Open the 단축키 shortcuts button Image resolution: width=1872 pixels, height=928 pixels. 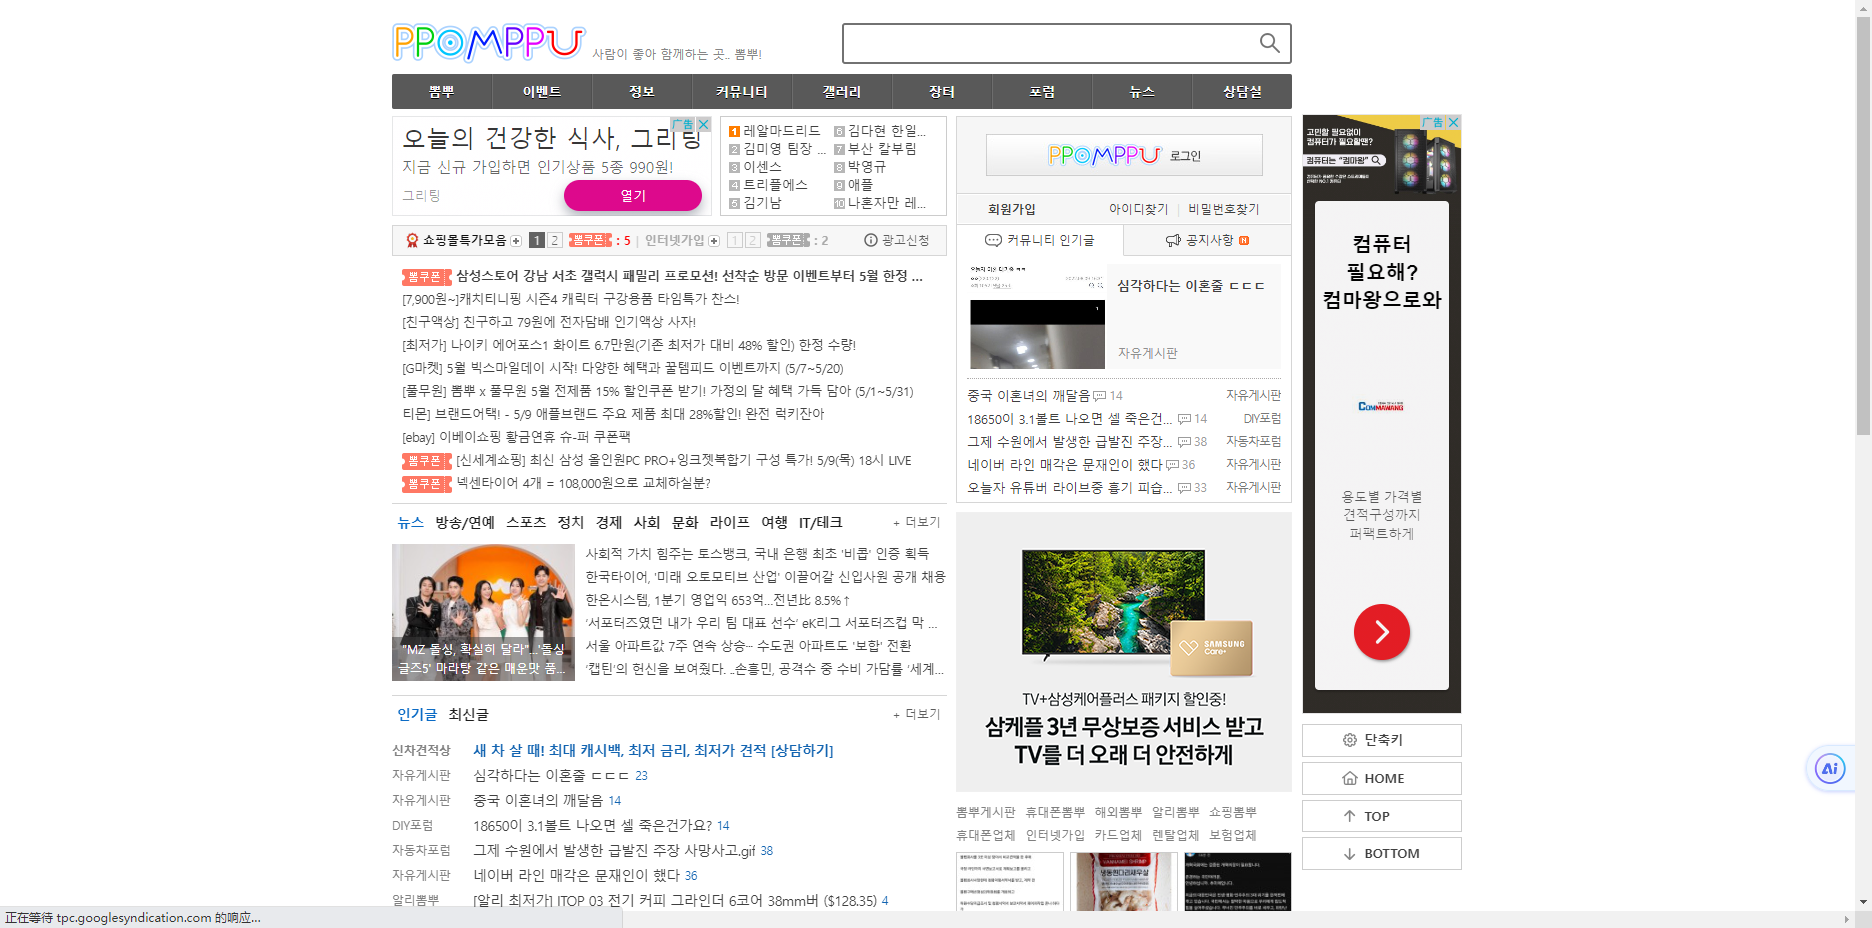tap(1382, 740)
